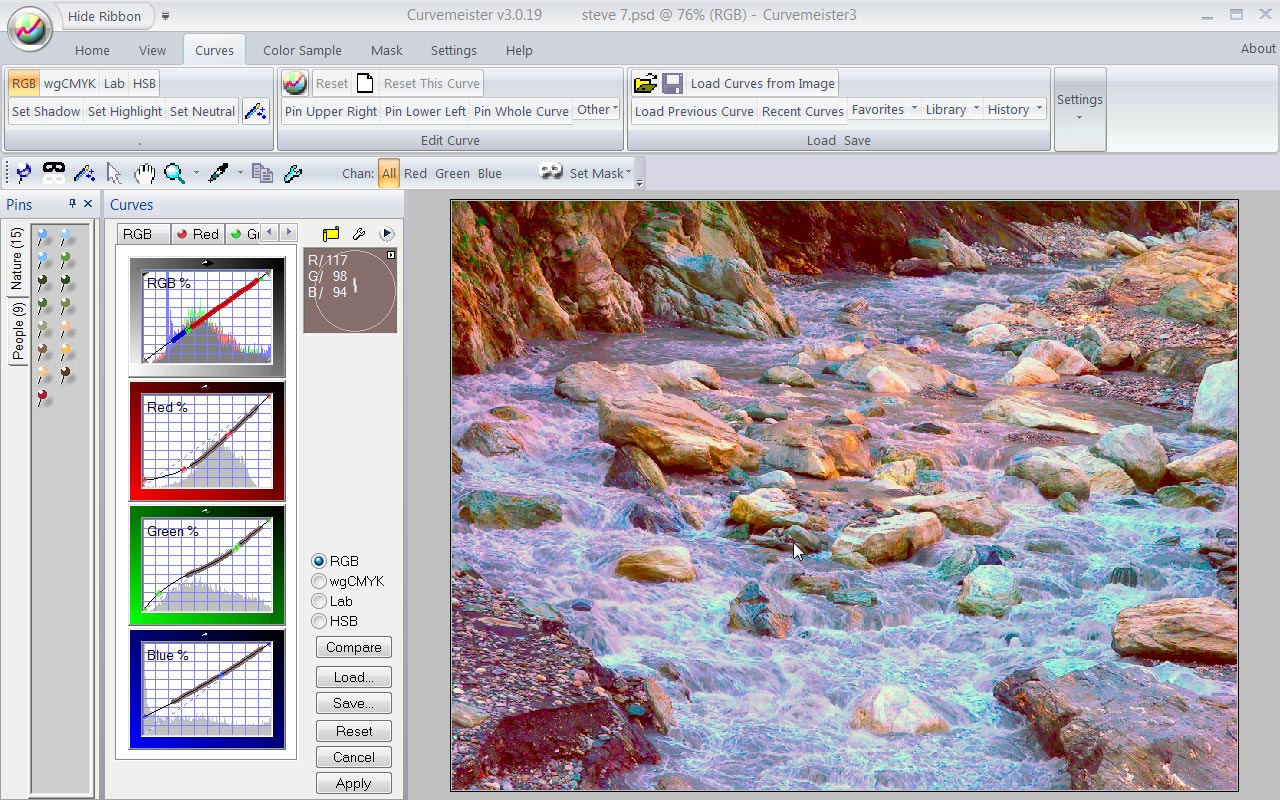The height and width of the screenshot is (800, 1280).
Task: Expand the large Settings ribbon dropdown
Action: point(1080,109)
